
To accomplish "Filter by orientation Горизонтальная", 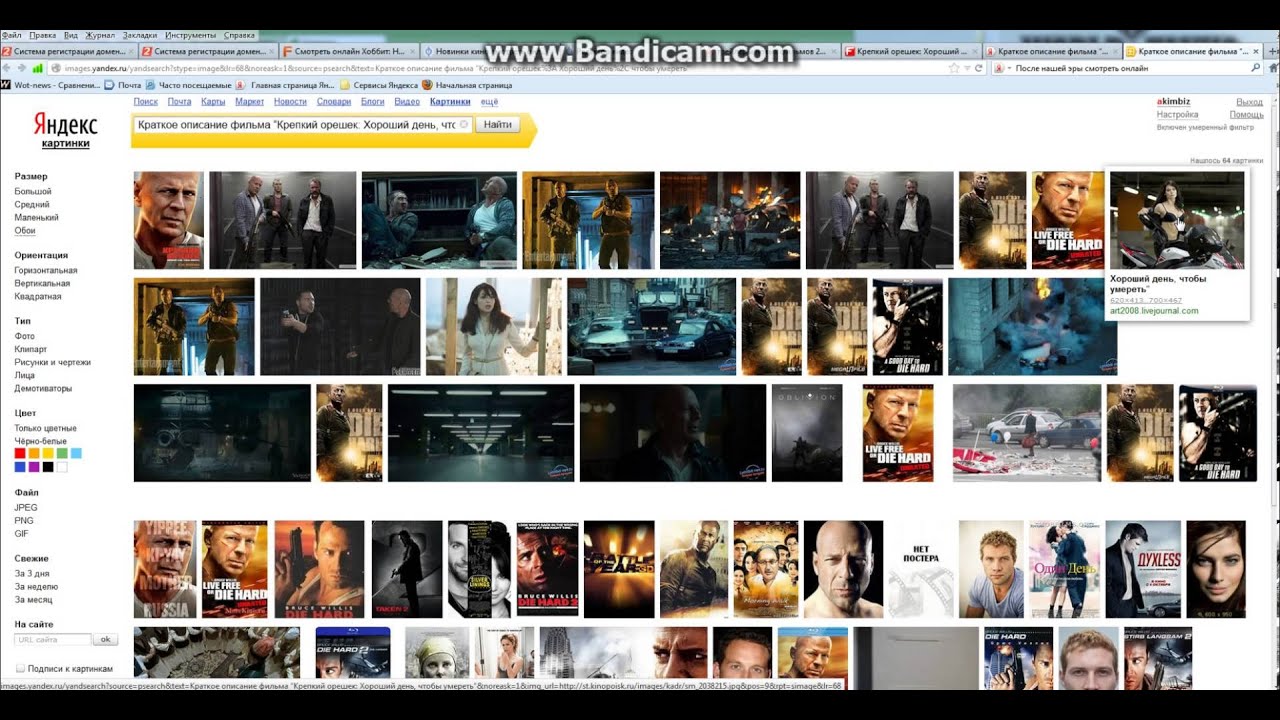I will coord(46,270).
